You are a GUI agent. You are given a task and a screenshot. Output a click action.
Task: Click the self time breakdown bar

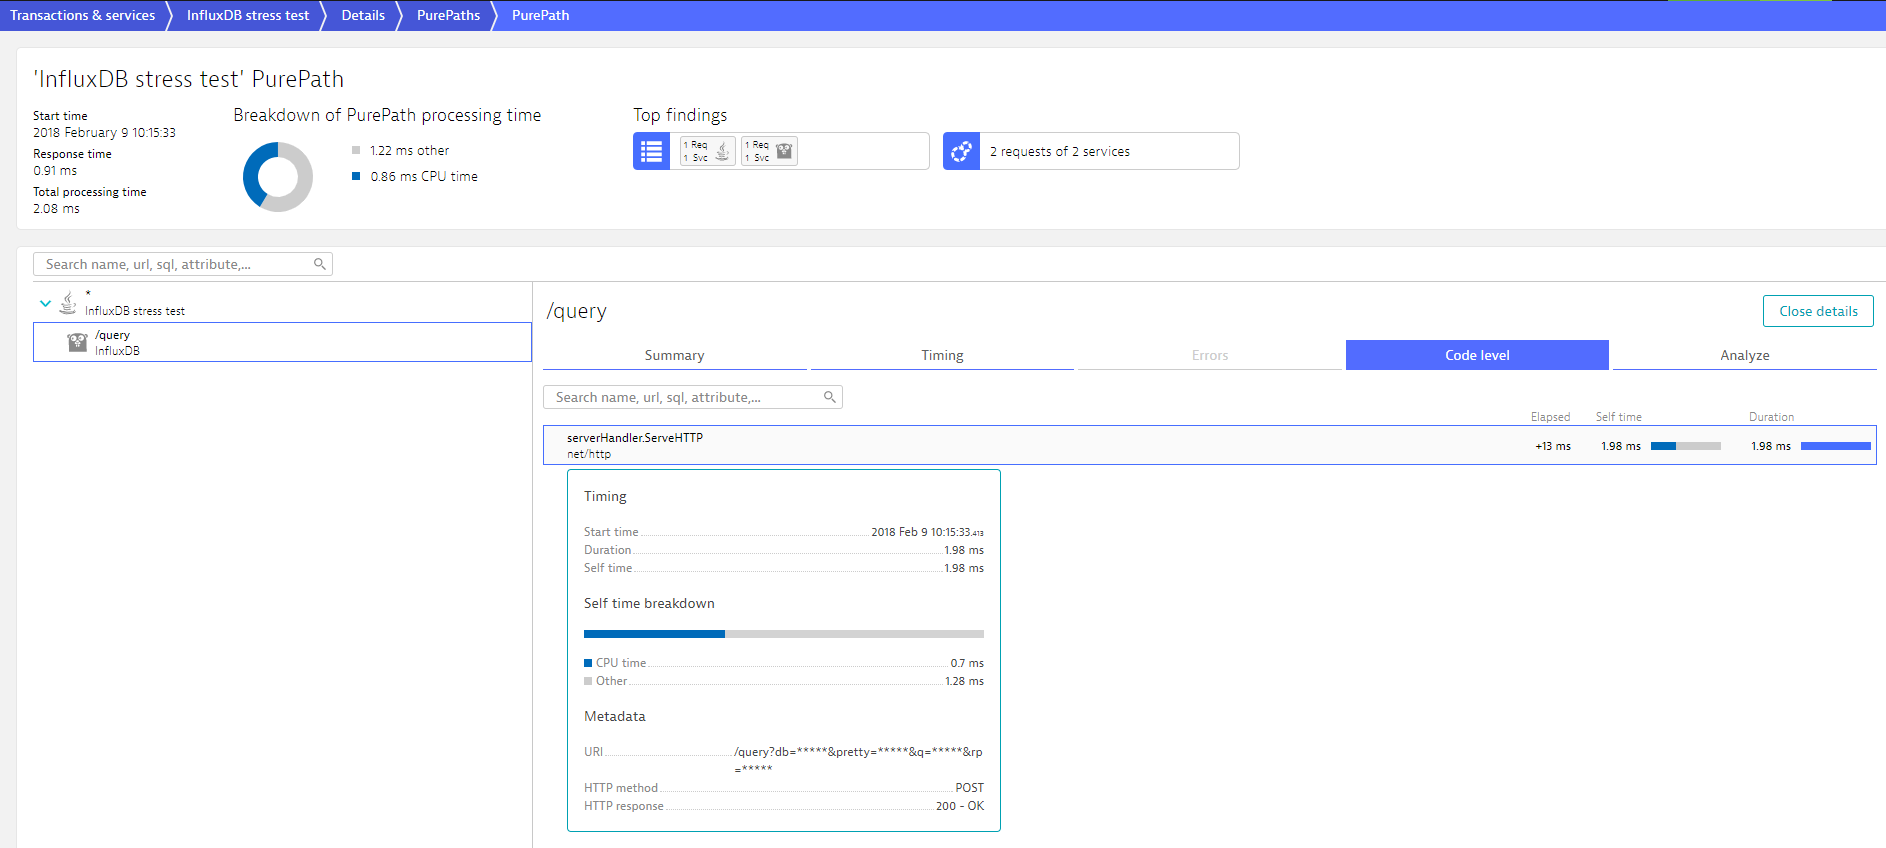click(783, 634)
